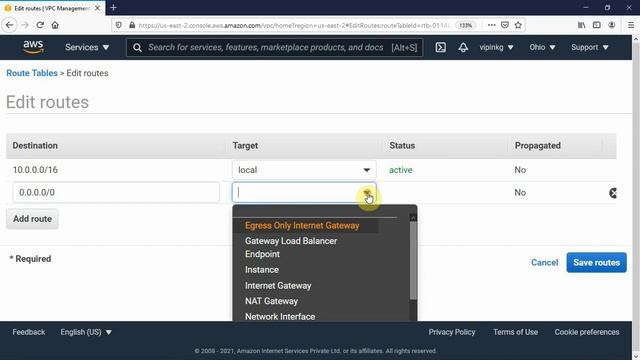Image resolution: width=640 pixels, height=360 pixels.
Task: Click the active status text
Action: click(400, 170)
